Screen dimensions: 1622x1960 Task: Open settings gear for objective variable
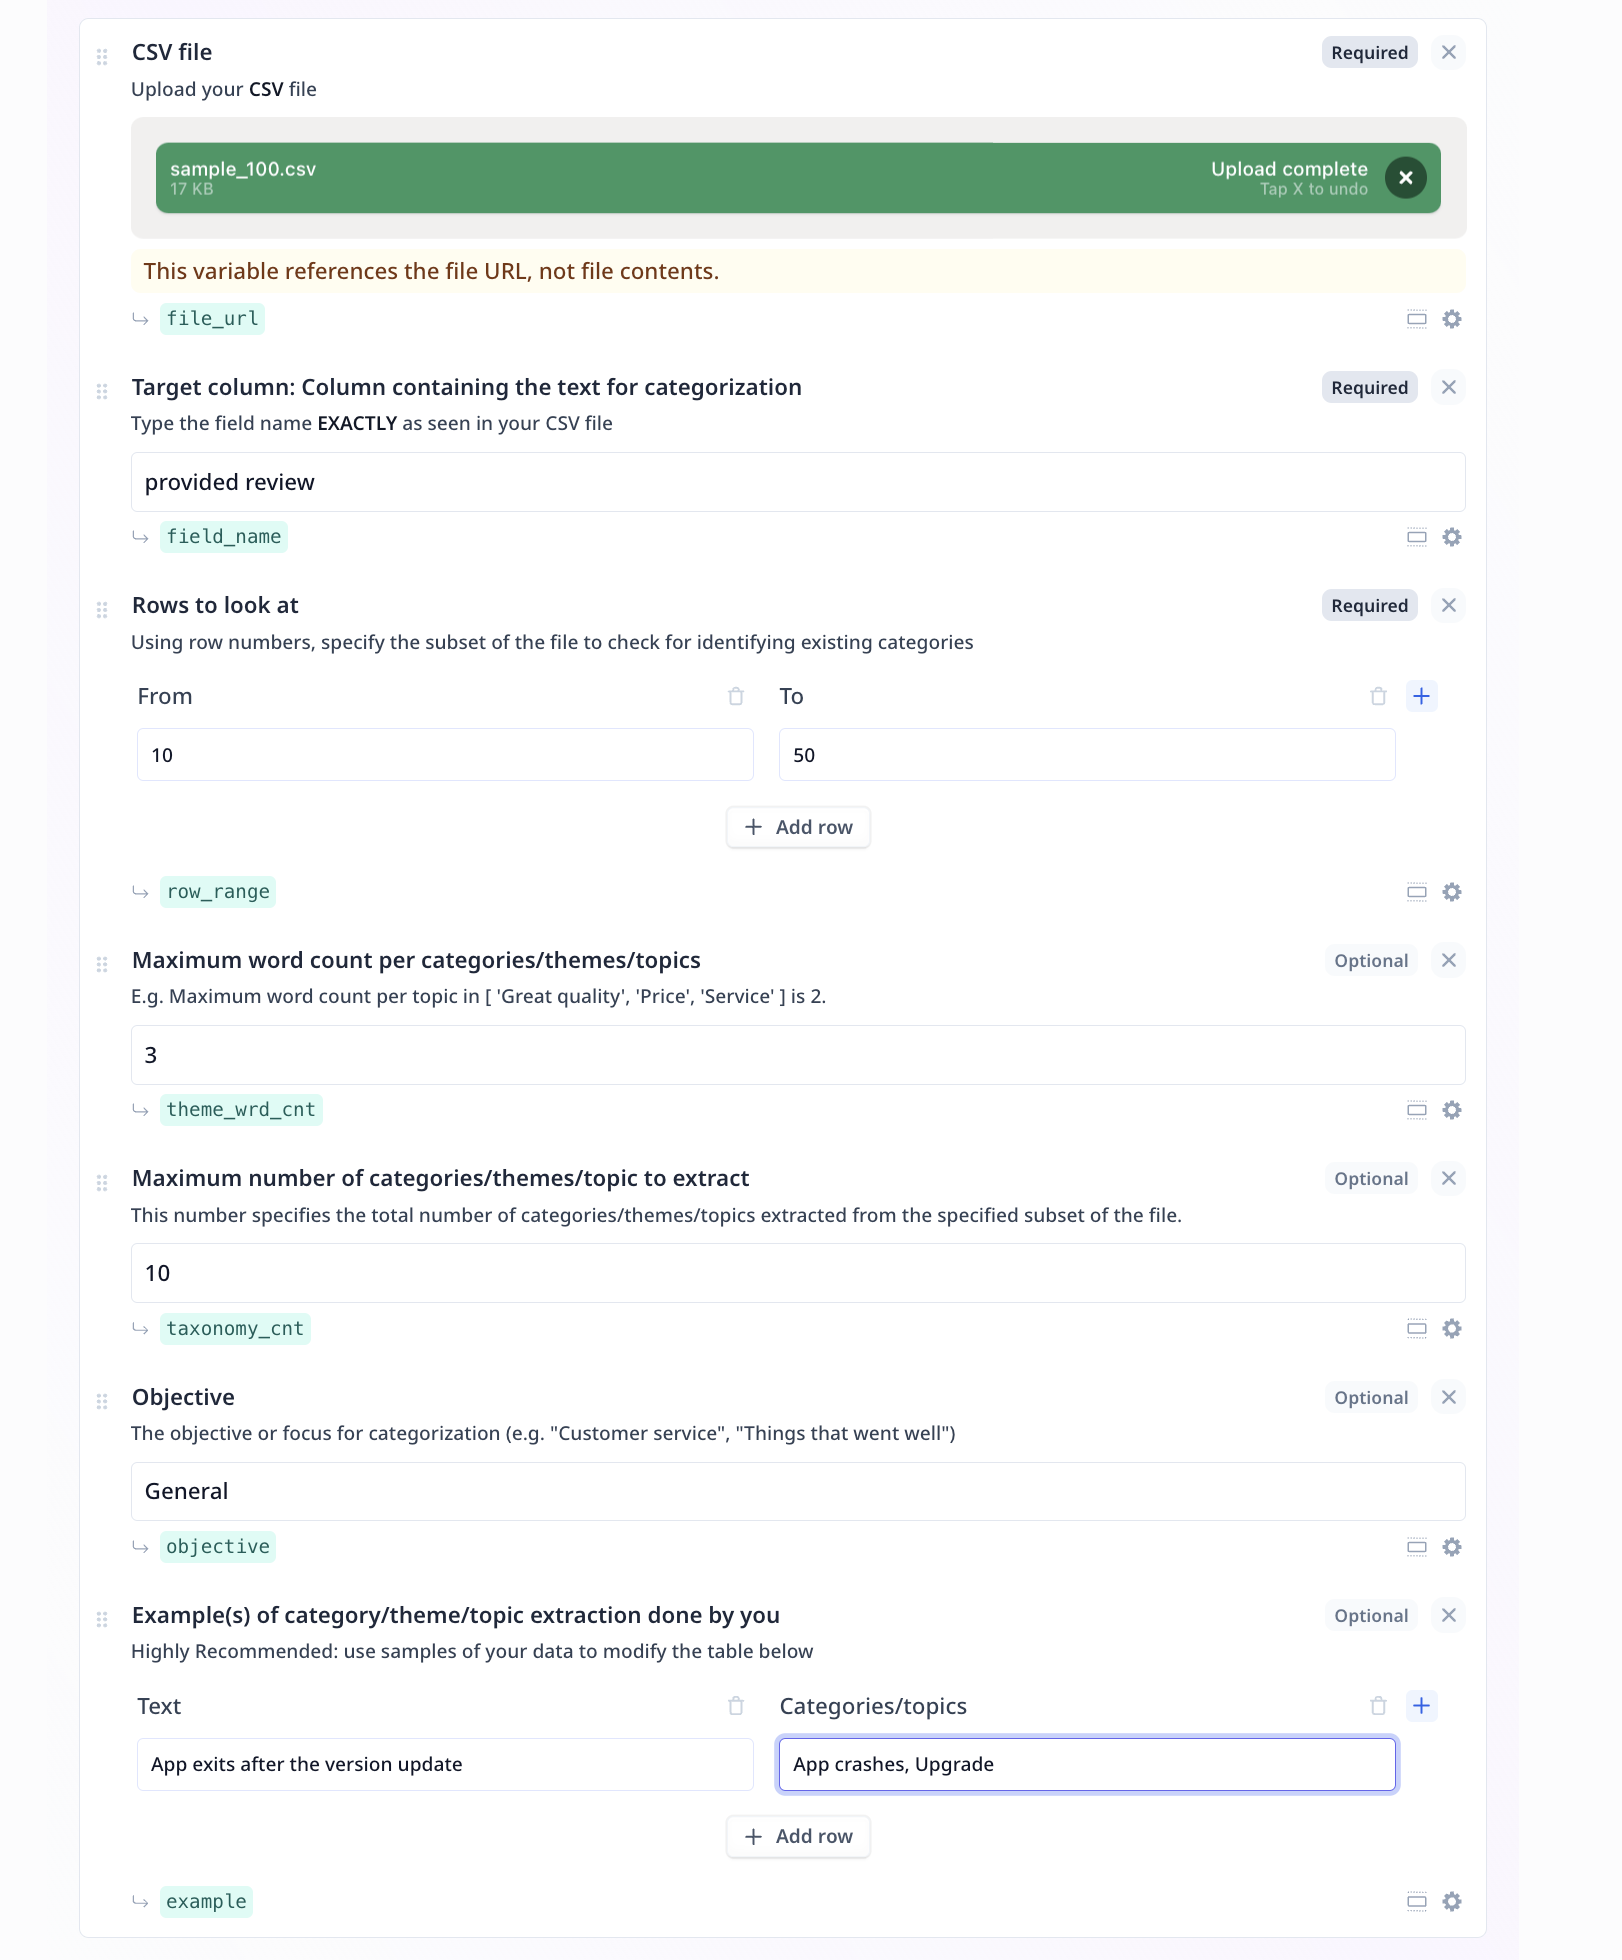[1452, 1547]
